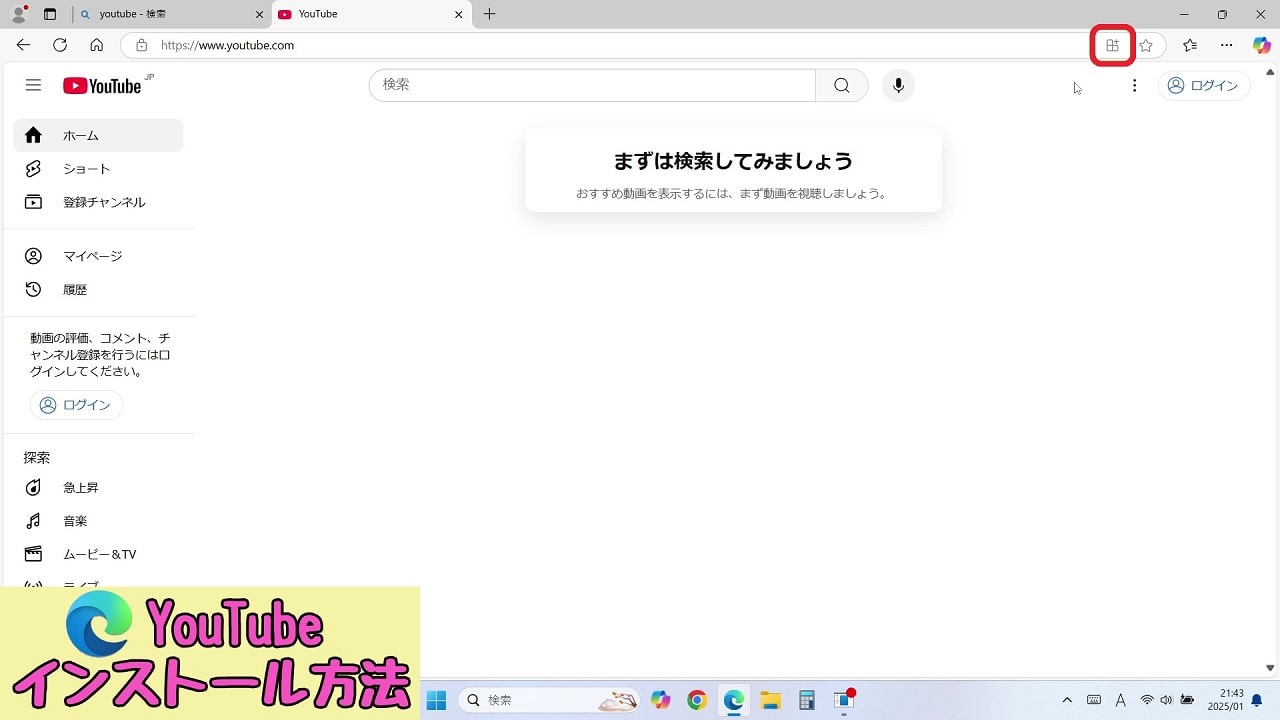Click the login button at top right
The image size is (1280, 720).
tap(1204, 85)
